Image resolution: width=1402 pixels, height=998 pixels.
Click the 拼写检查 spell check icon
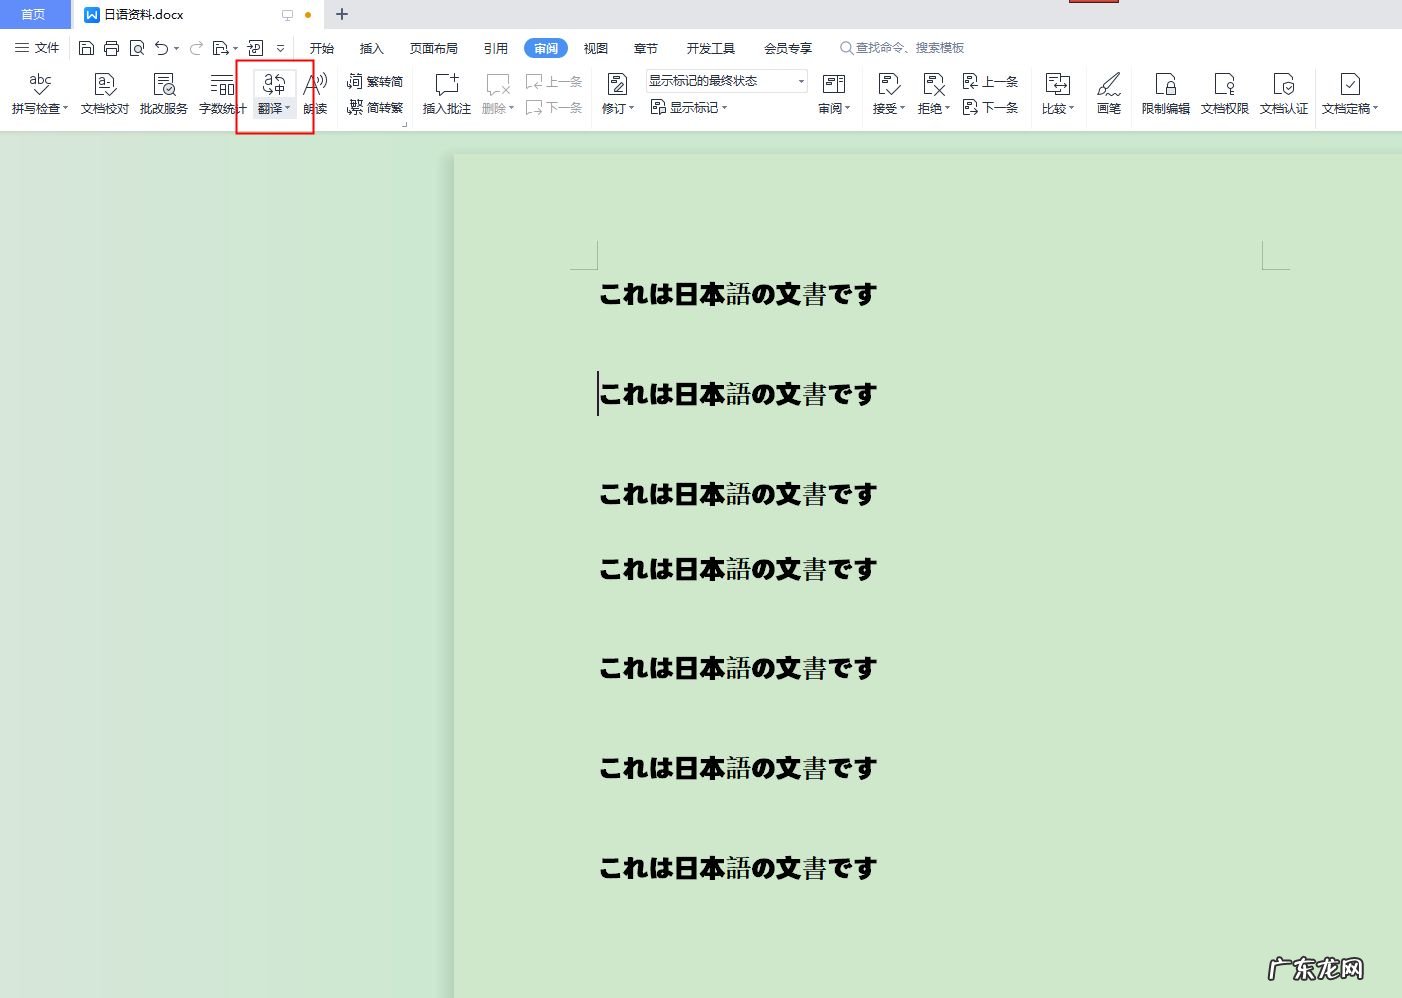click(40, 85)
